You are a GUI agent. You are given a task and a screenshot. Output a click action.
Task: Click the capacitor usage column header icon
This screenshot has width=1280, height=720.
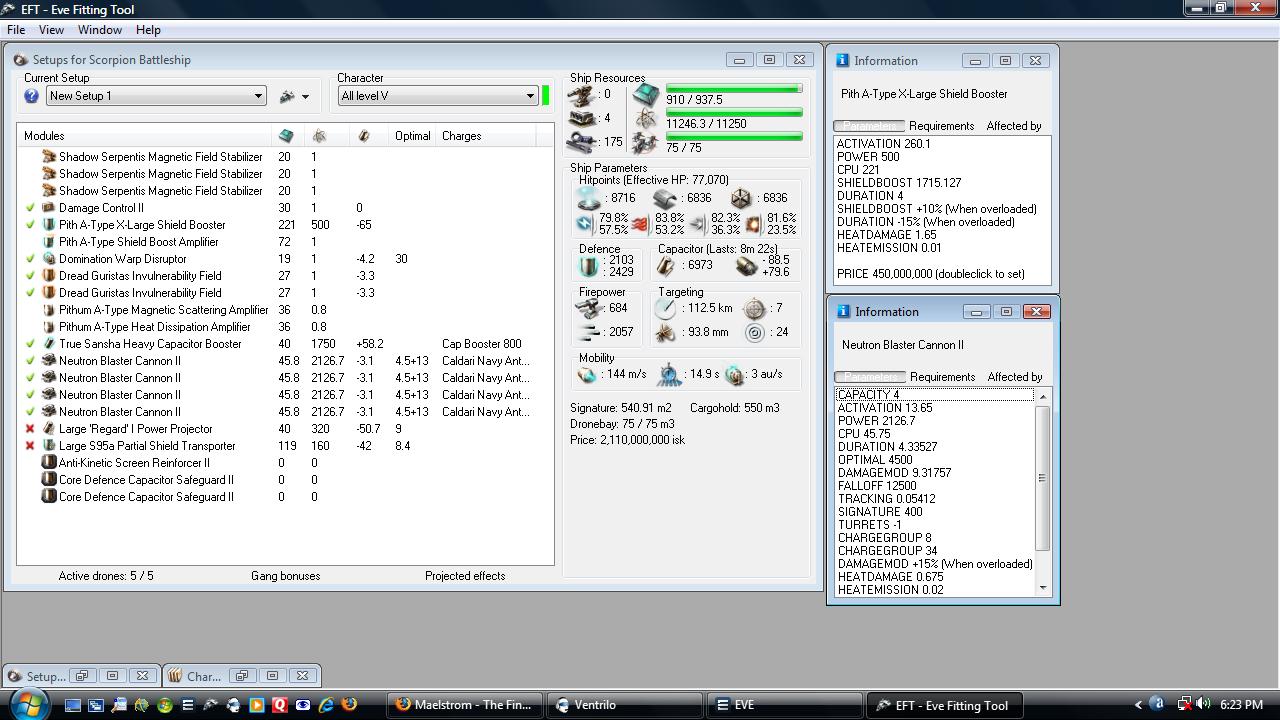point(363,136)
